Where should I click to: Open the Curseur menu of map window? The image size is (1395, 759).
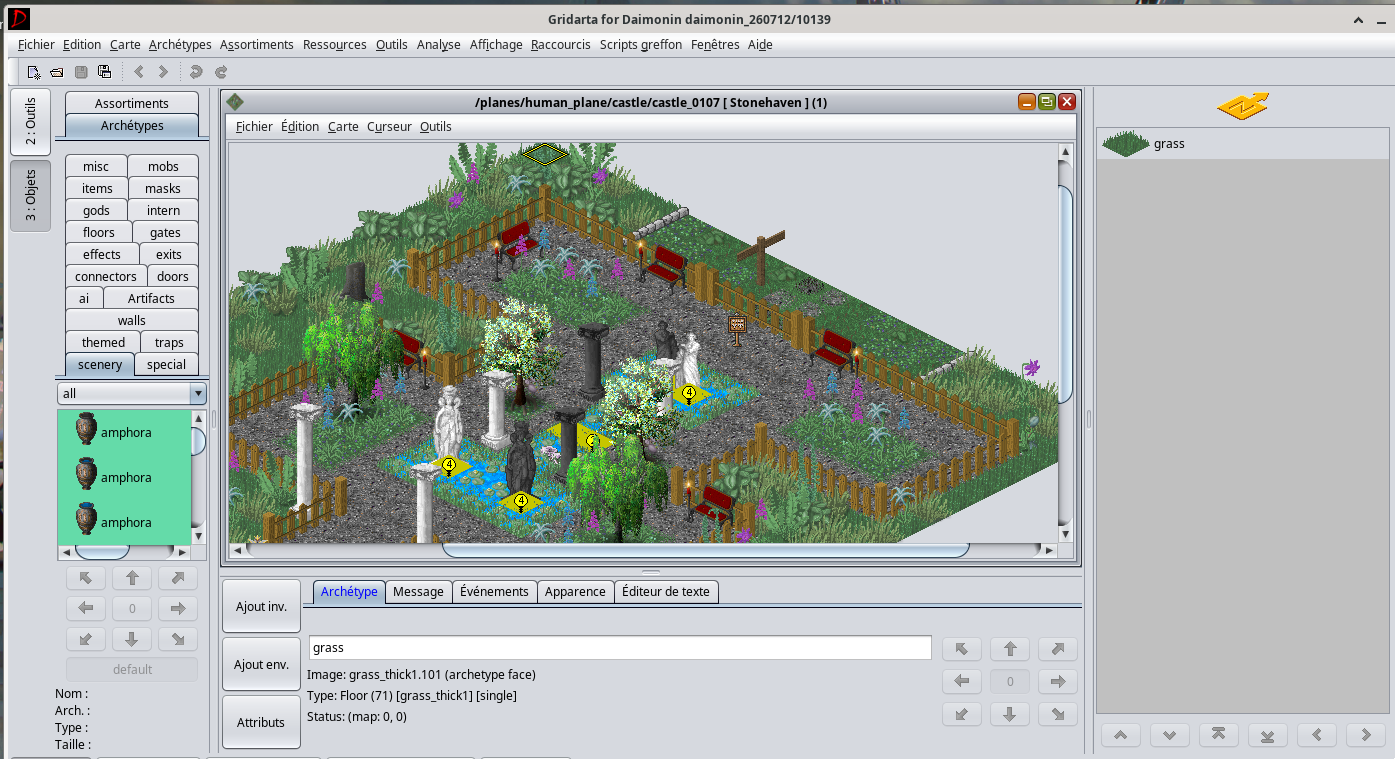(389, 126)
